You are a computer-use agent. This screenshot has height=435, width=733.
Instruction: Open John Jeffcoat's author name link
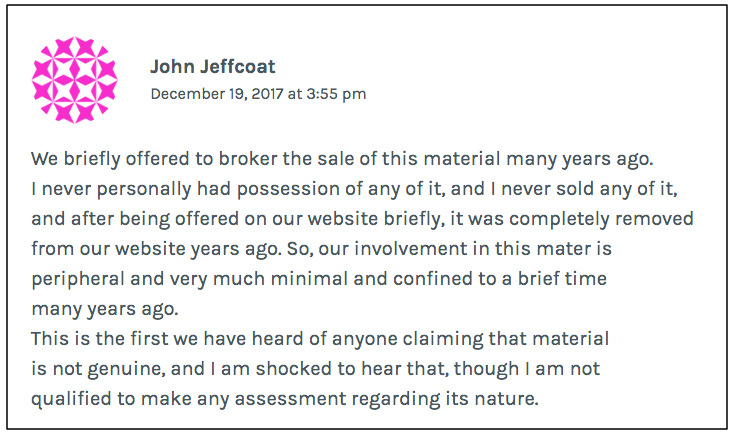213,67
